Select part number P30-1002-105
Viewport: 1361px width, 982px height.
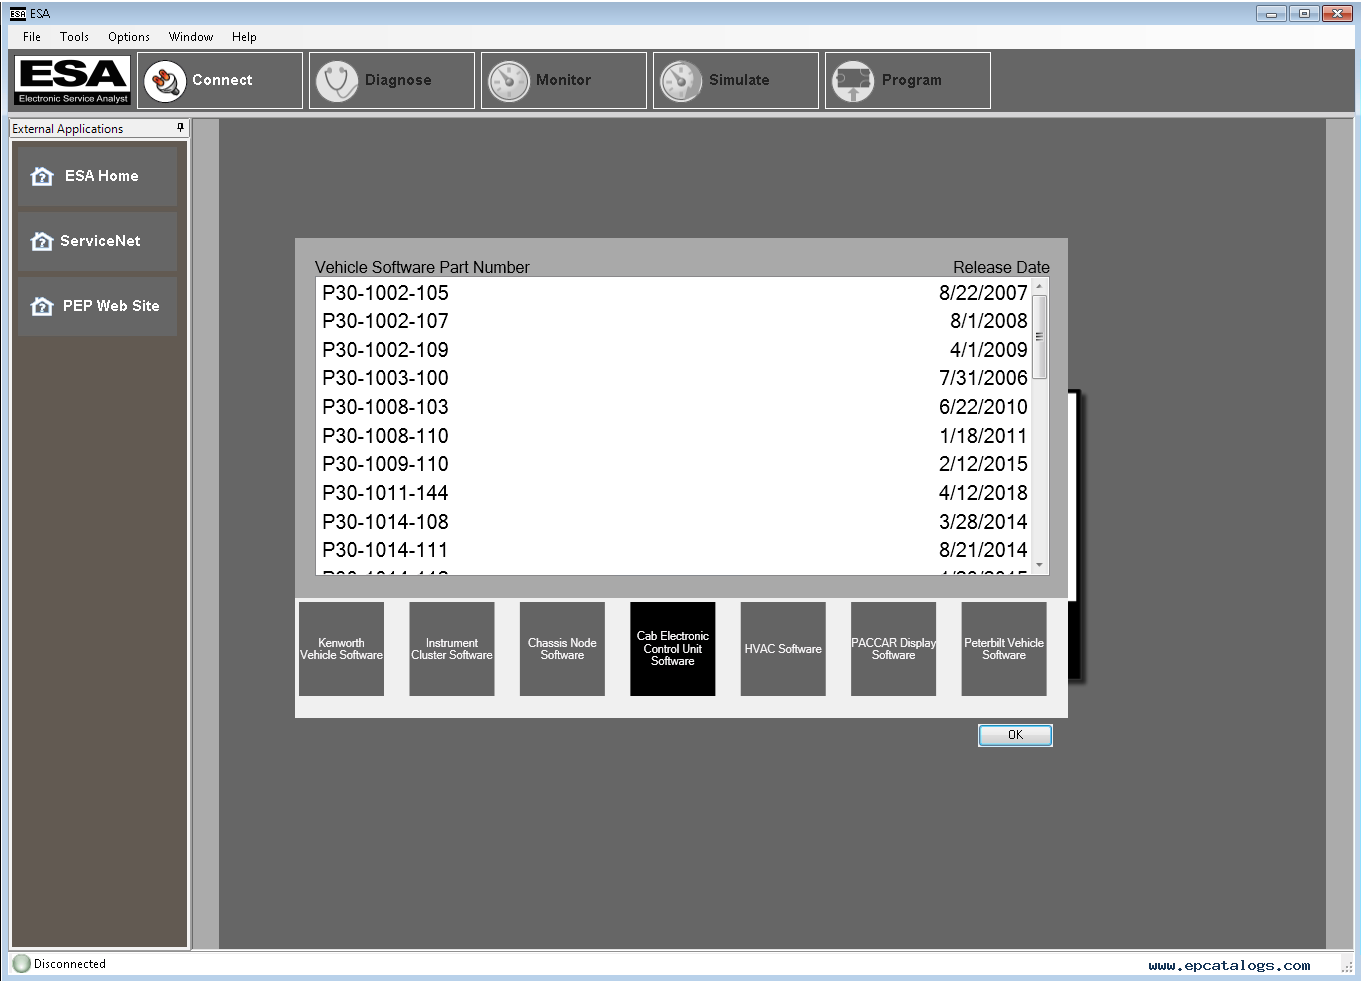pos(385,293)
